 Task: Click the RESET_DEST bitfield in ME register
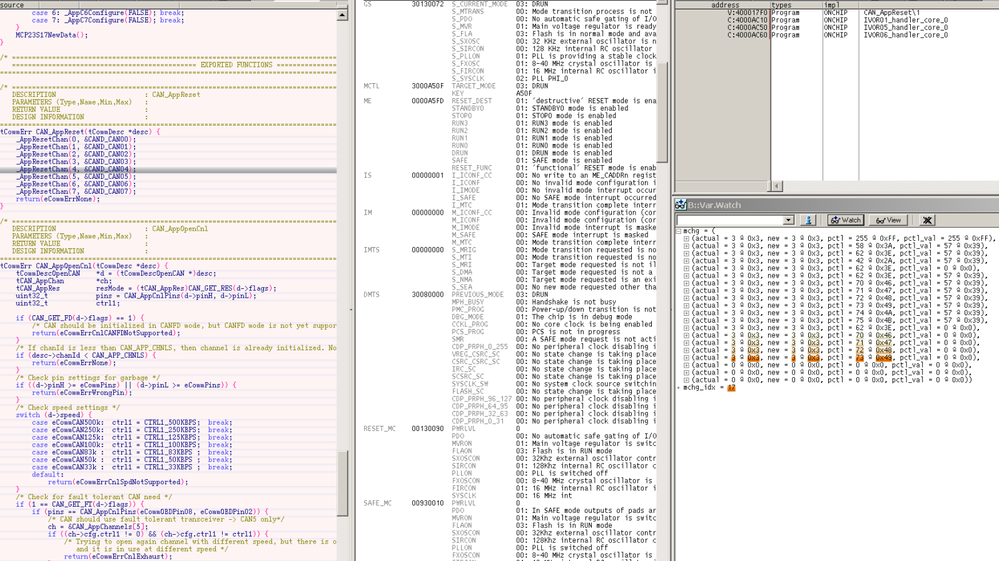tap(472, 101)
